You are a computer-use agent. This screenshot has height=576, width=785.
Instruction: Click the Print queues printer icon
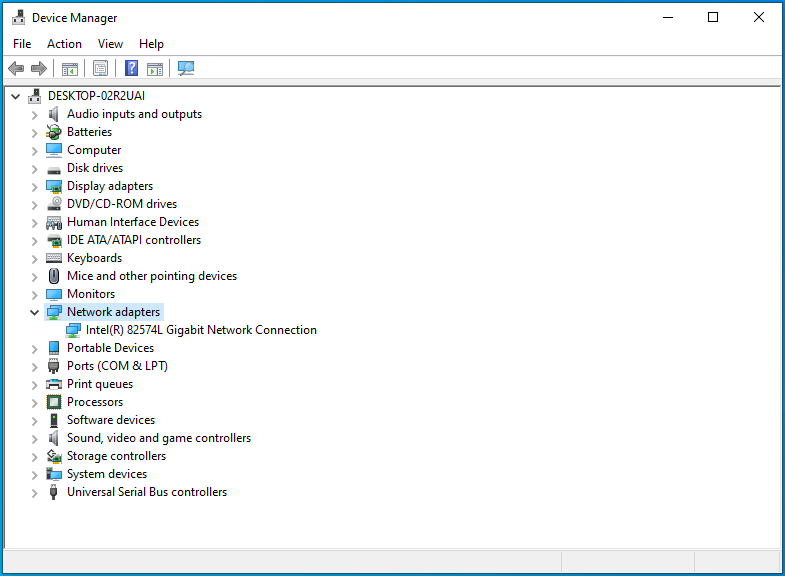[54, 384]
